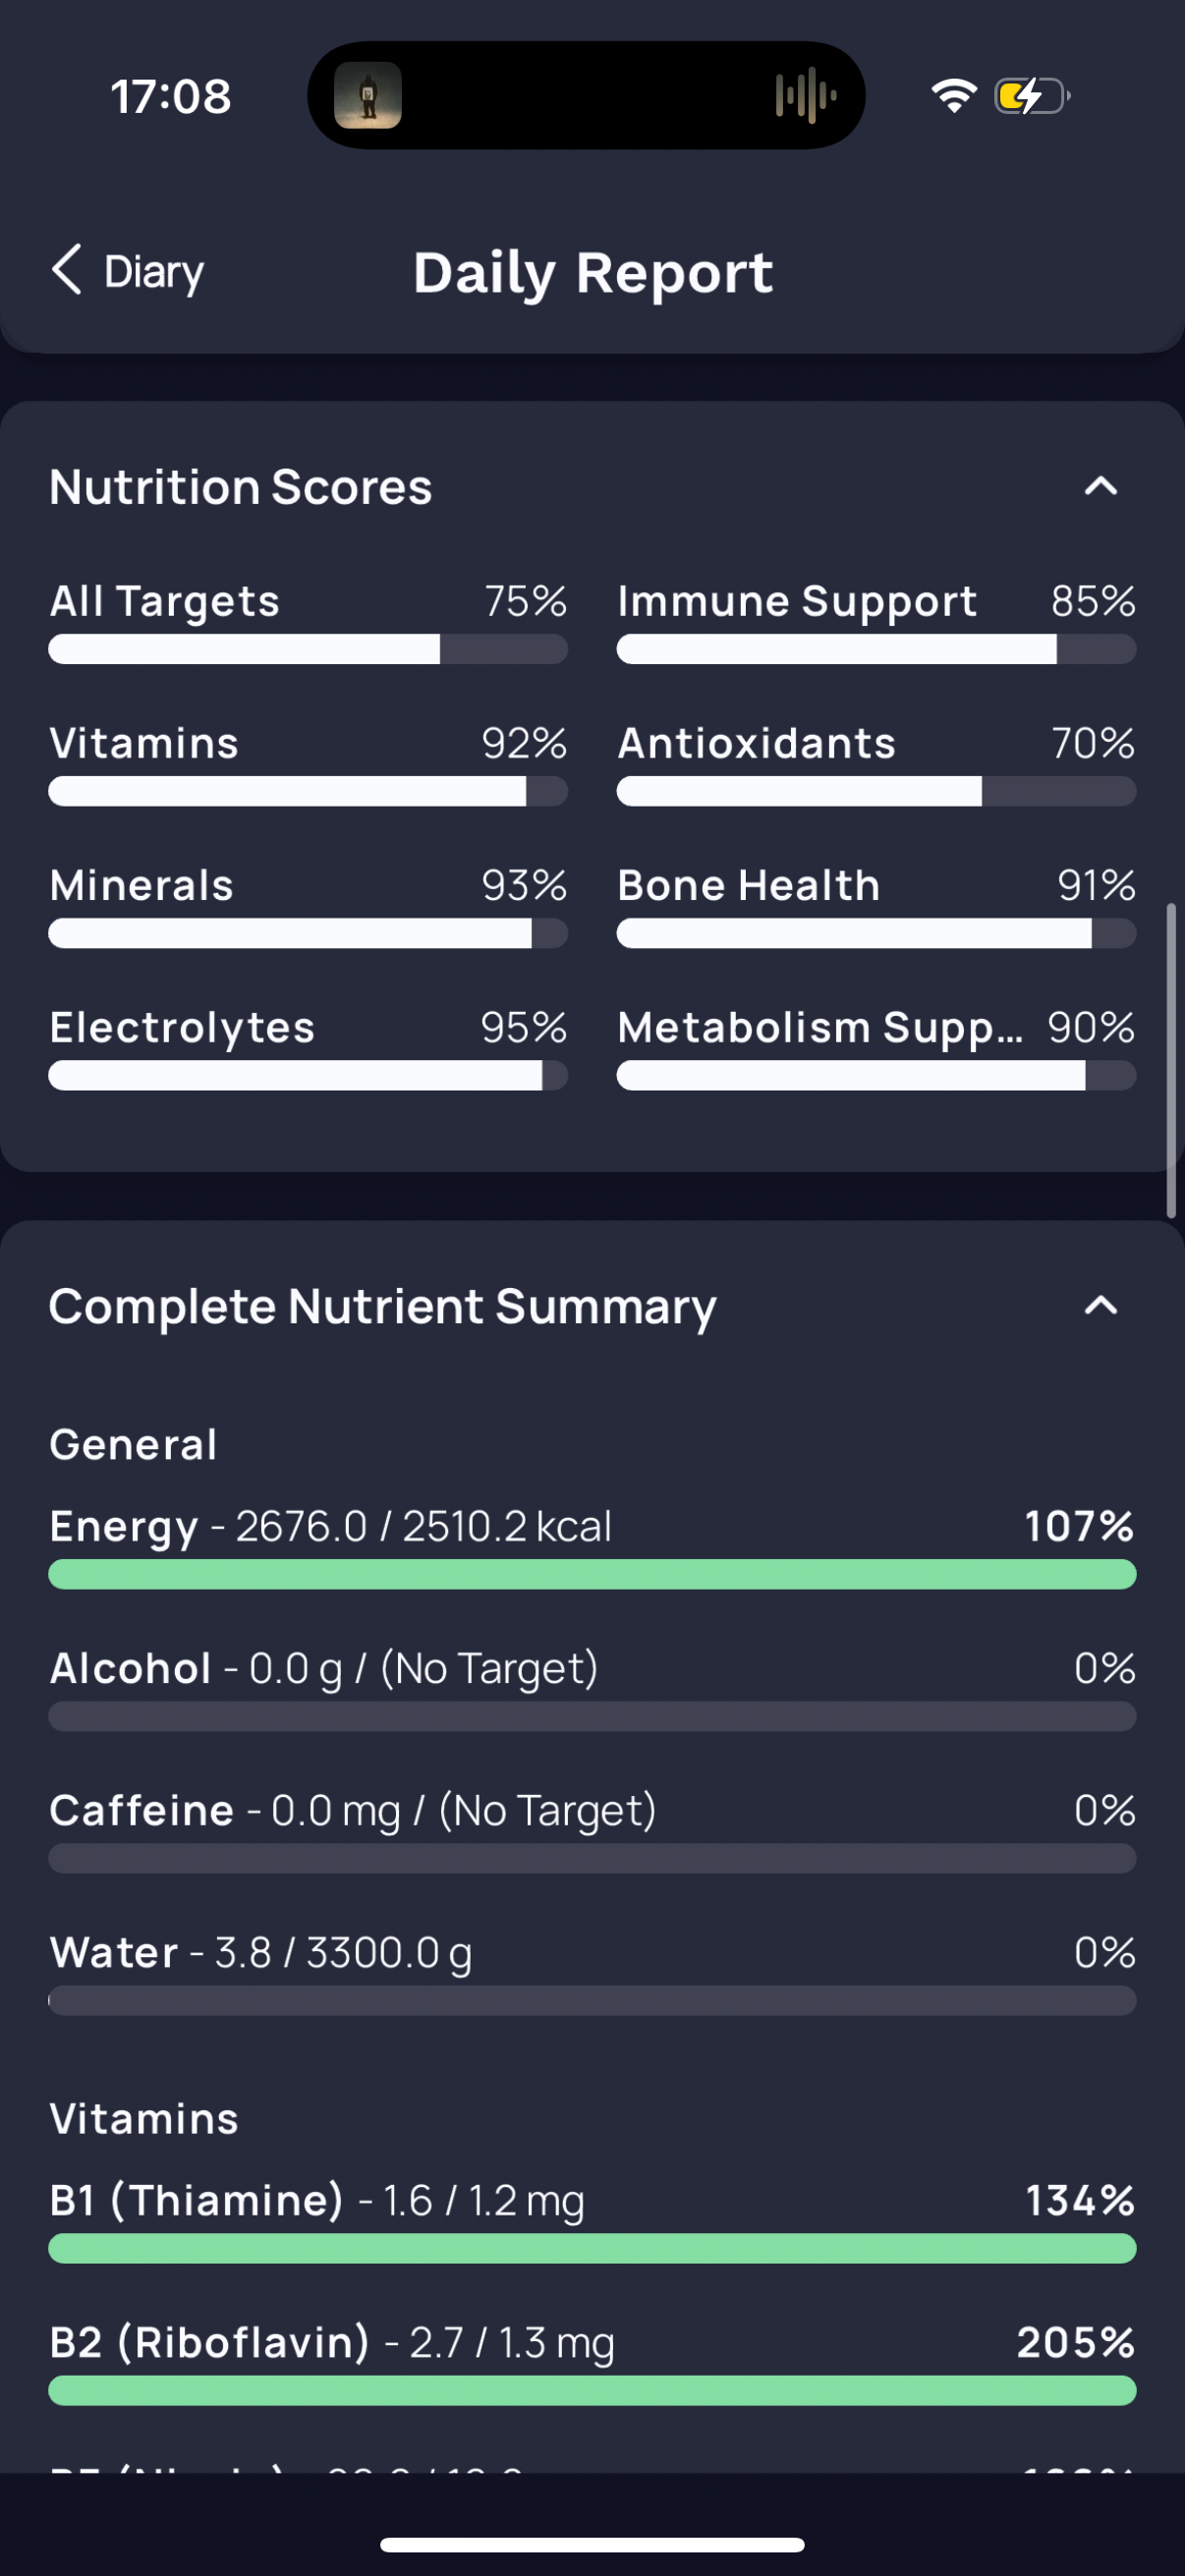
Task: Tap the Wi-Fi status icon
Action: tap(954, 96)
